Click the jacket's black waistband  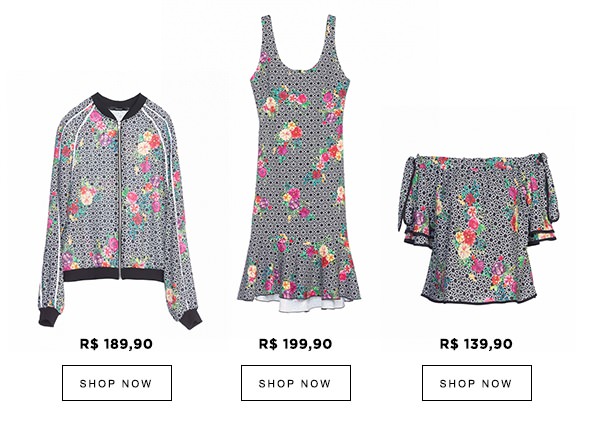point(114,274)
